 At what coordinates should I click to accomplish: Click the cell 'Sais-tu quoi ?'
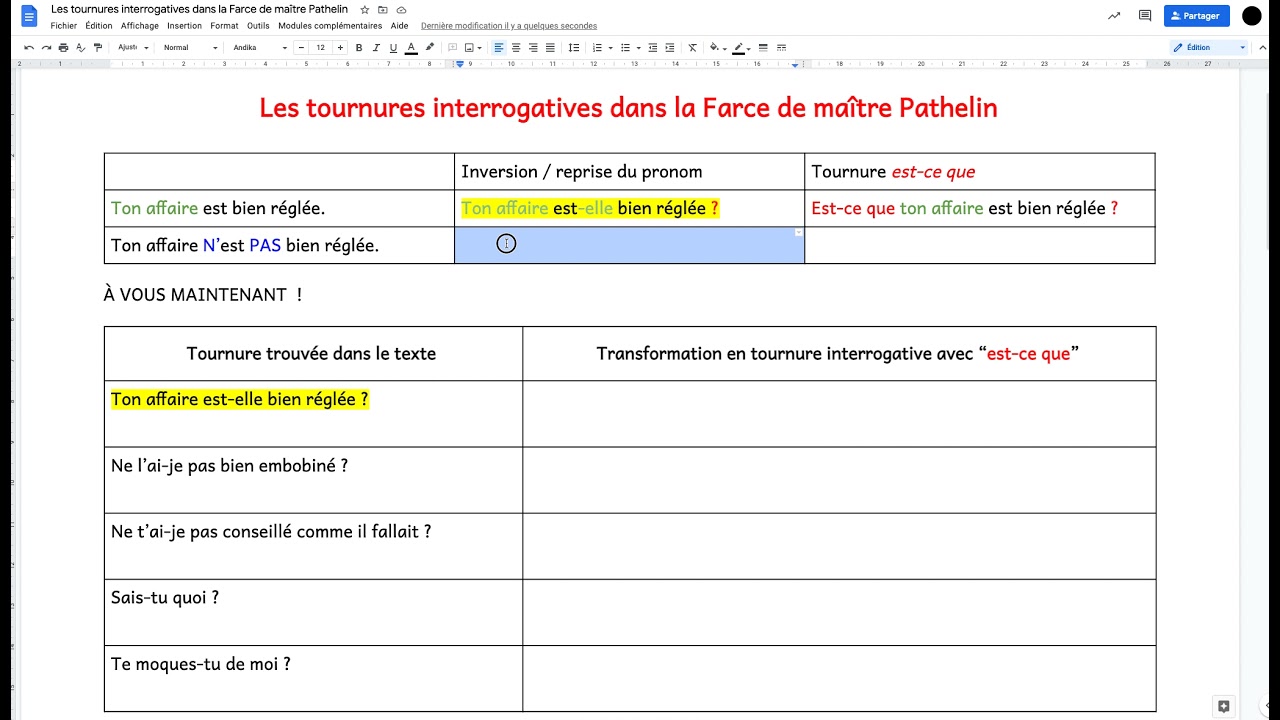point(313,612)
